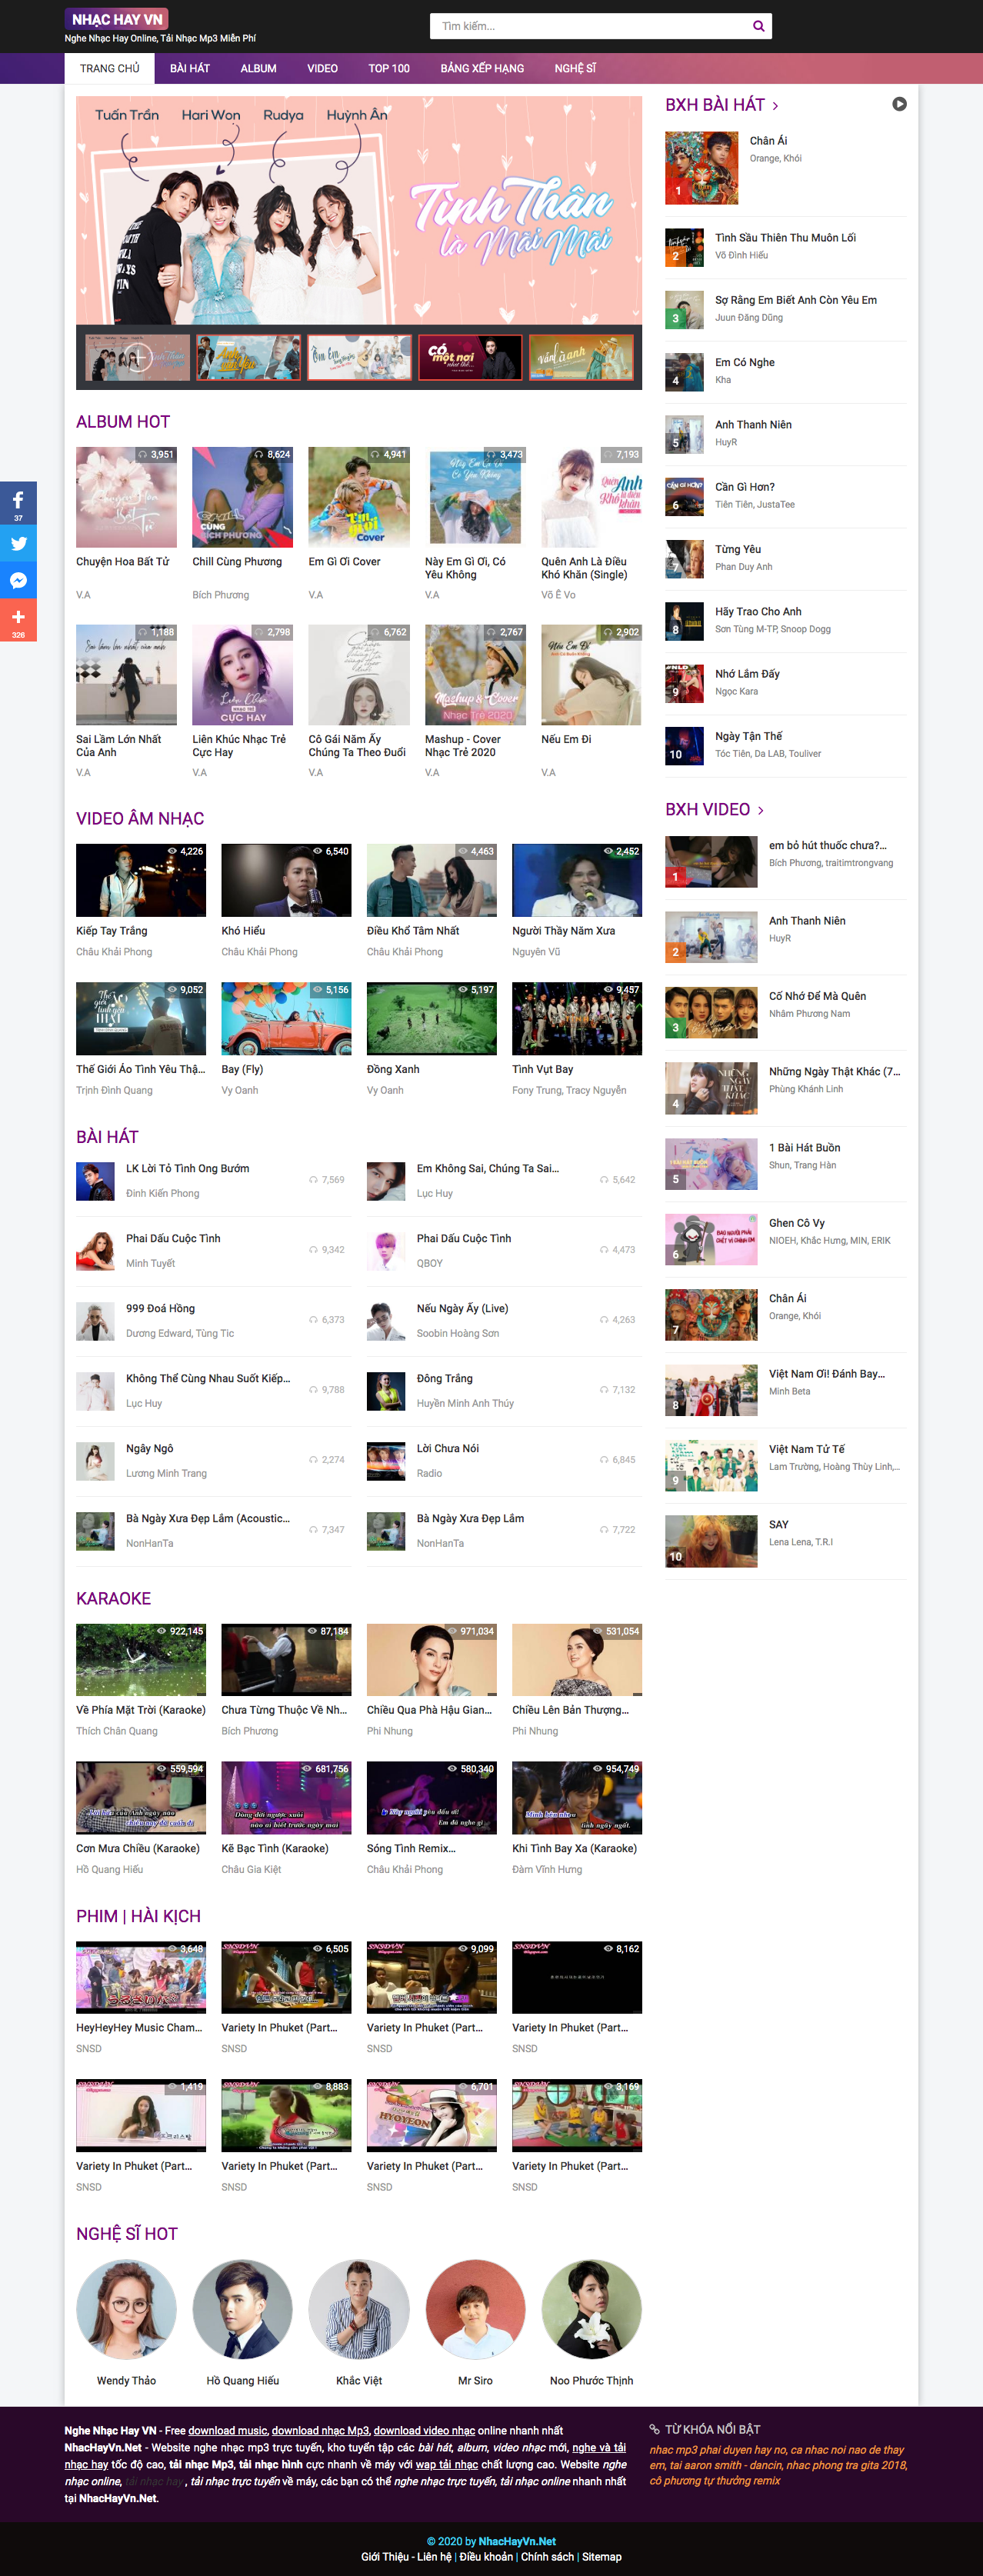The height and width of the screenshot is (2576, 983).
Task: Open the Chill Cùng Phương album cover
Action: (x=242, y=497)
